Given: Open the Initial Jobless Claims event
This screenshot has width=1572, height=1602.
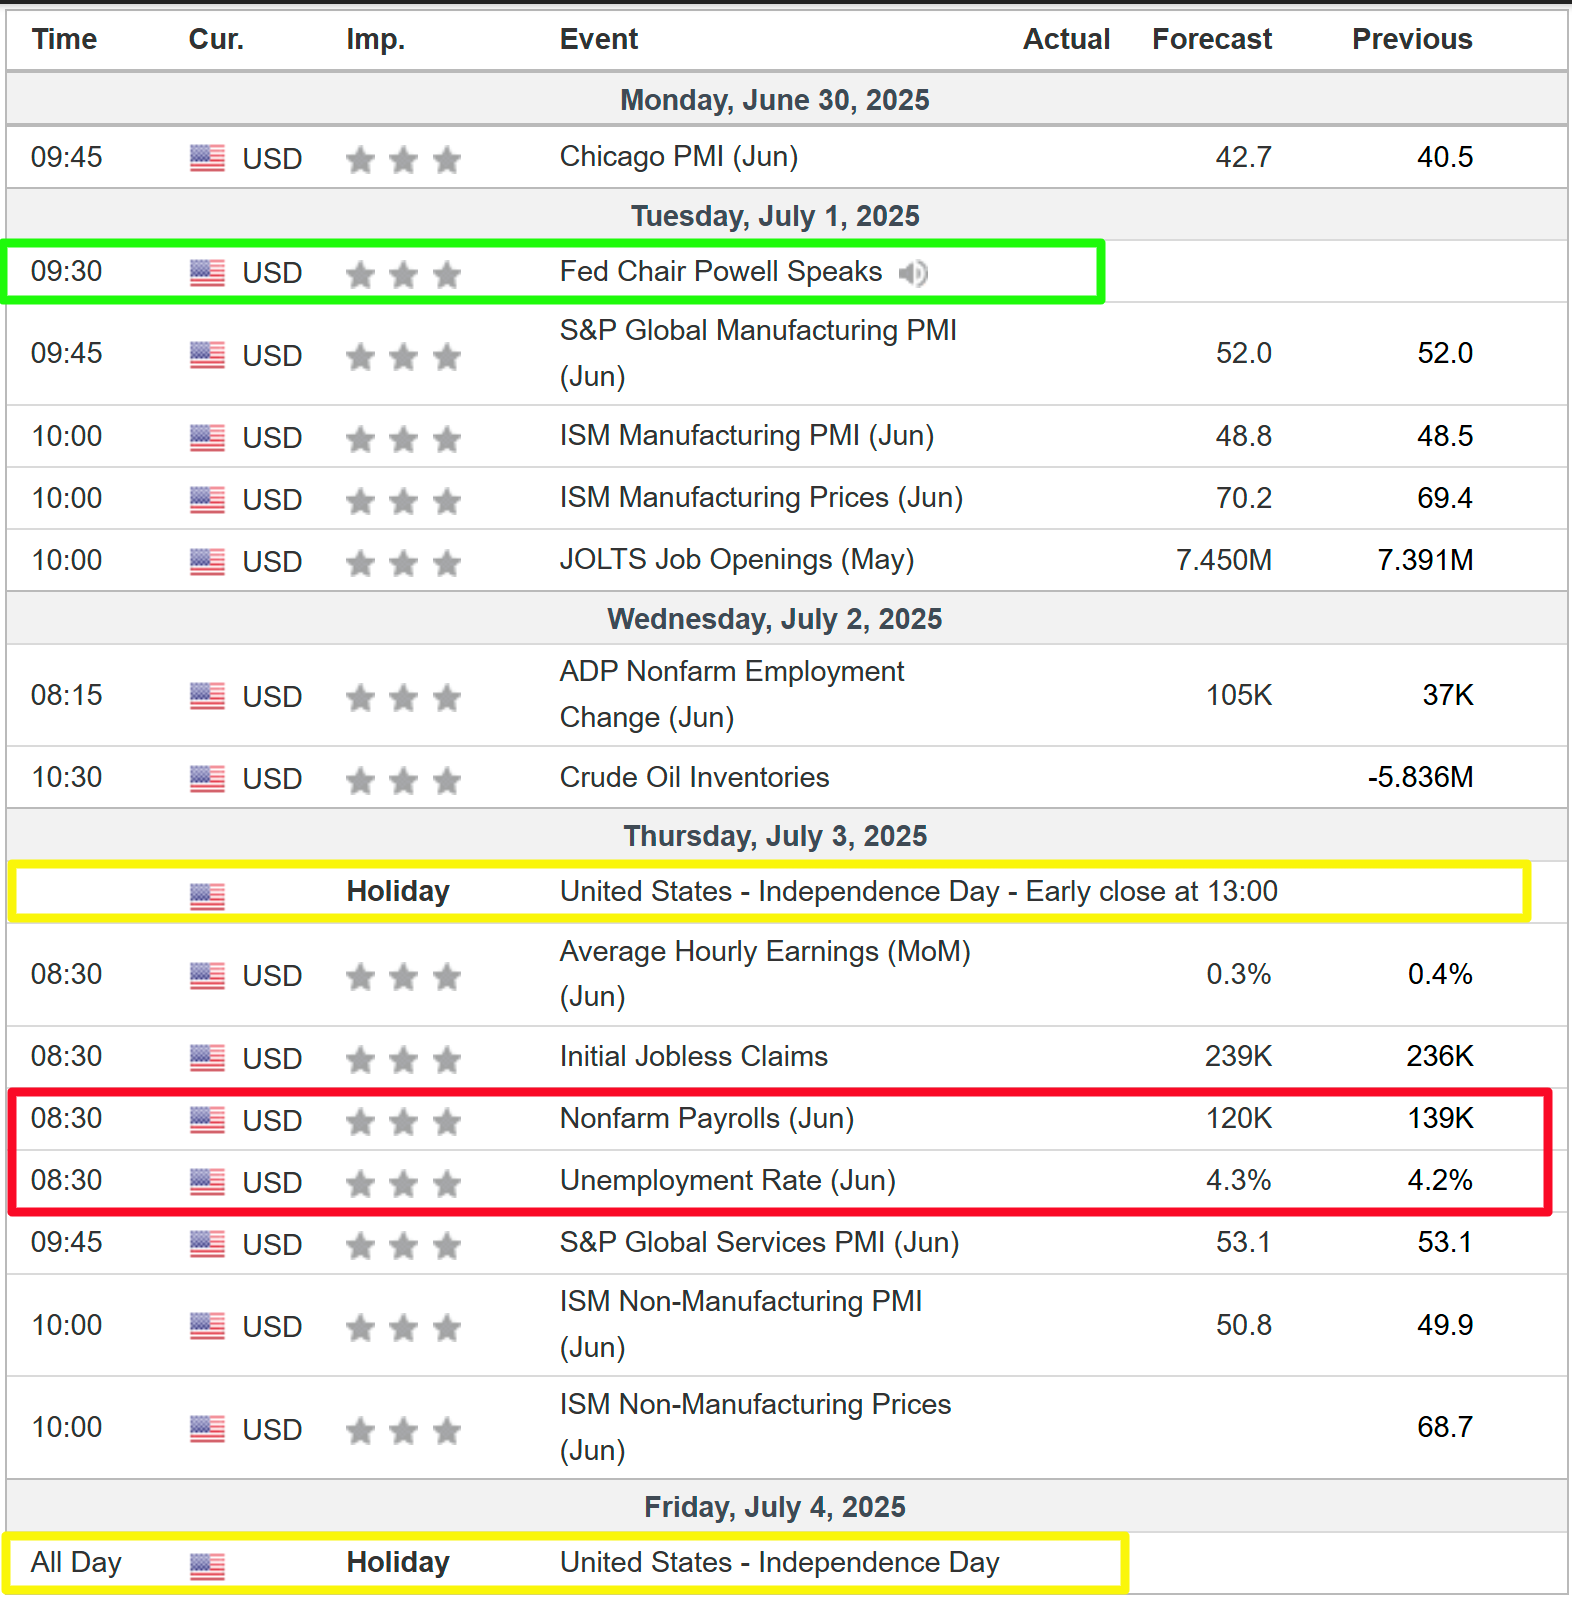Looking at the screenshot, I should [x=694, y=1056].
